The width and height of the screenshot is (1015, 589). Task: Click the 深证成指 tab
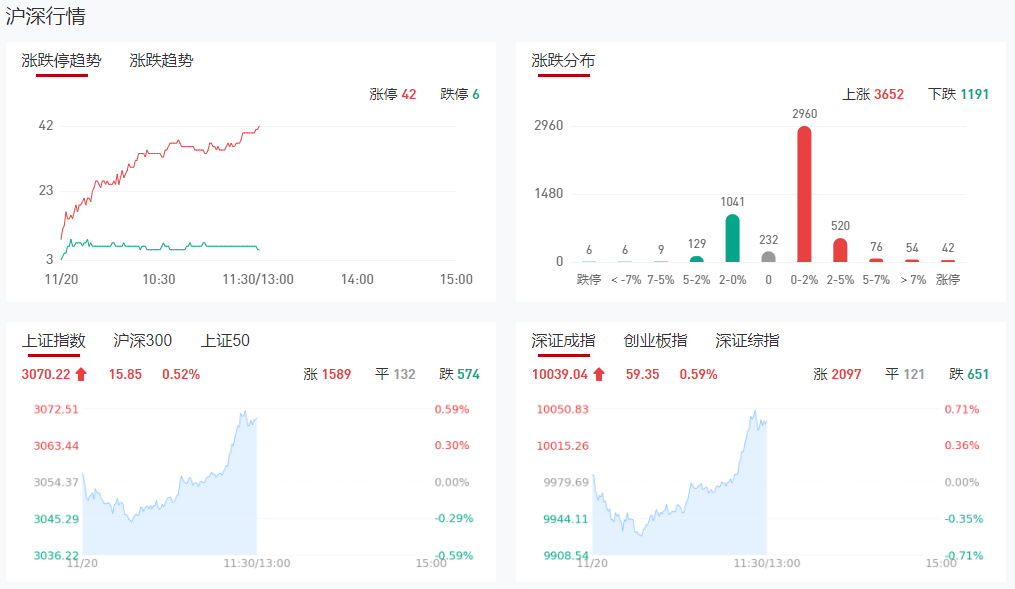coord(563,341)
